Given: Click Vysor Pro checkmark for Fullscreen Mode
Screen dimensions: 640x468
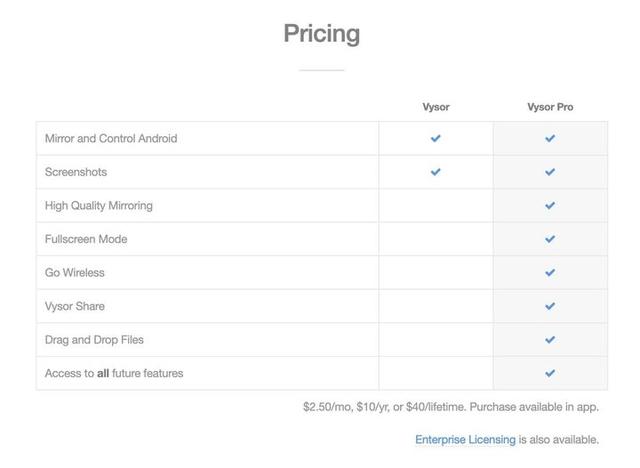Looking at the screenshot, I should coord(549,239).
